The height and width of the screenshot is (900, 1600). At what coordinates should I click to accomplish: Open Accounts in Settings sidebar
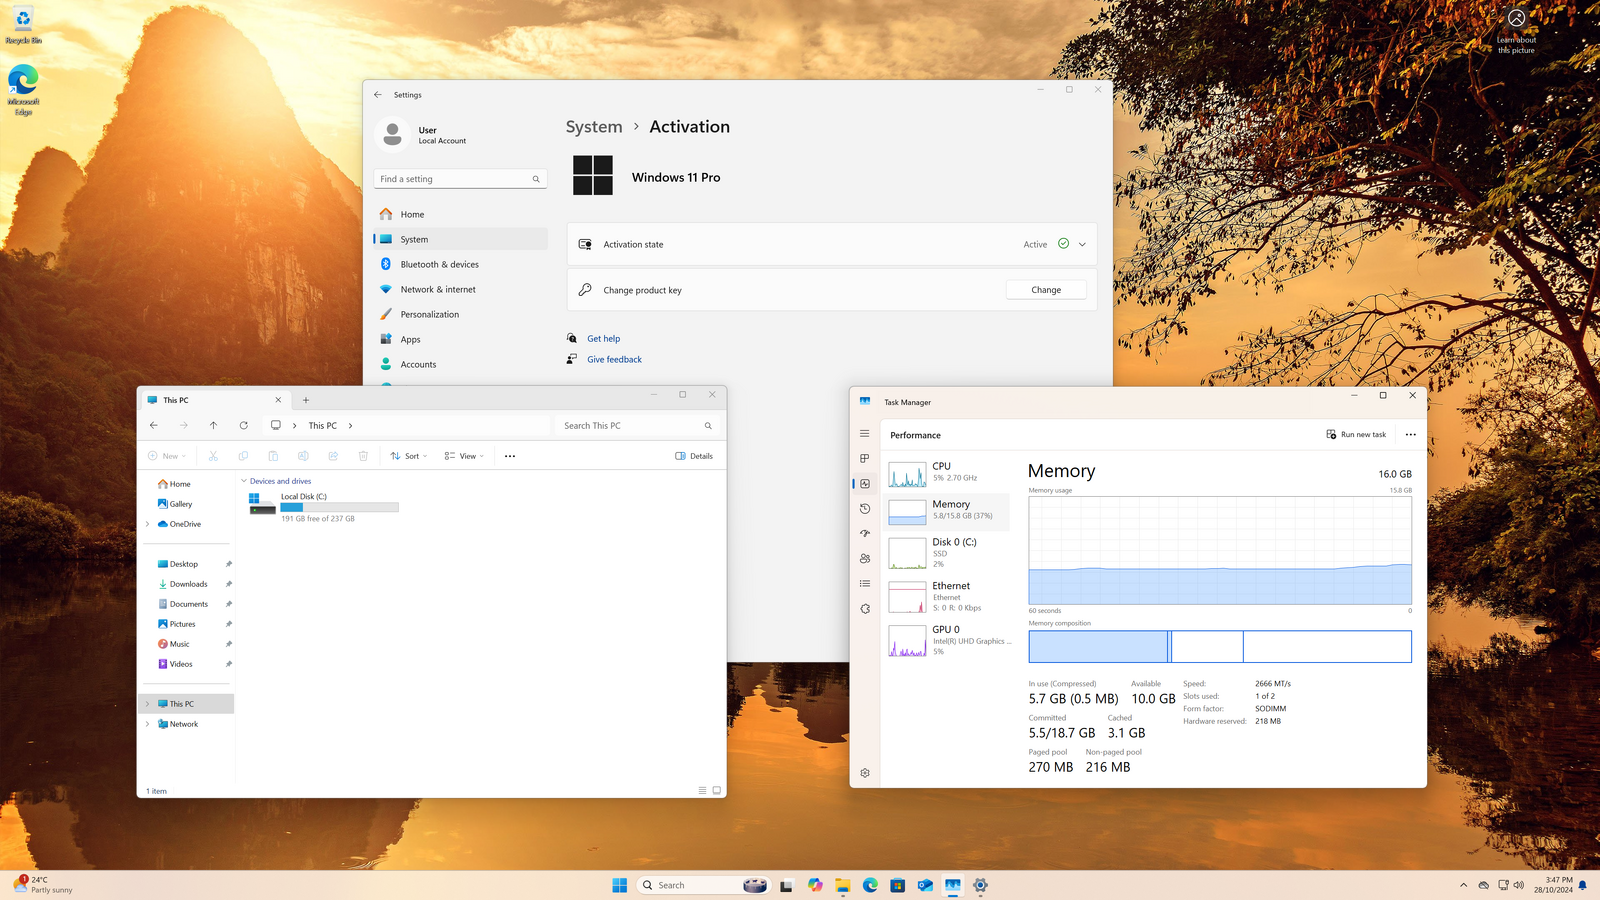[461, 365]
